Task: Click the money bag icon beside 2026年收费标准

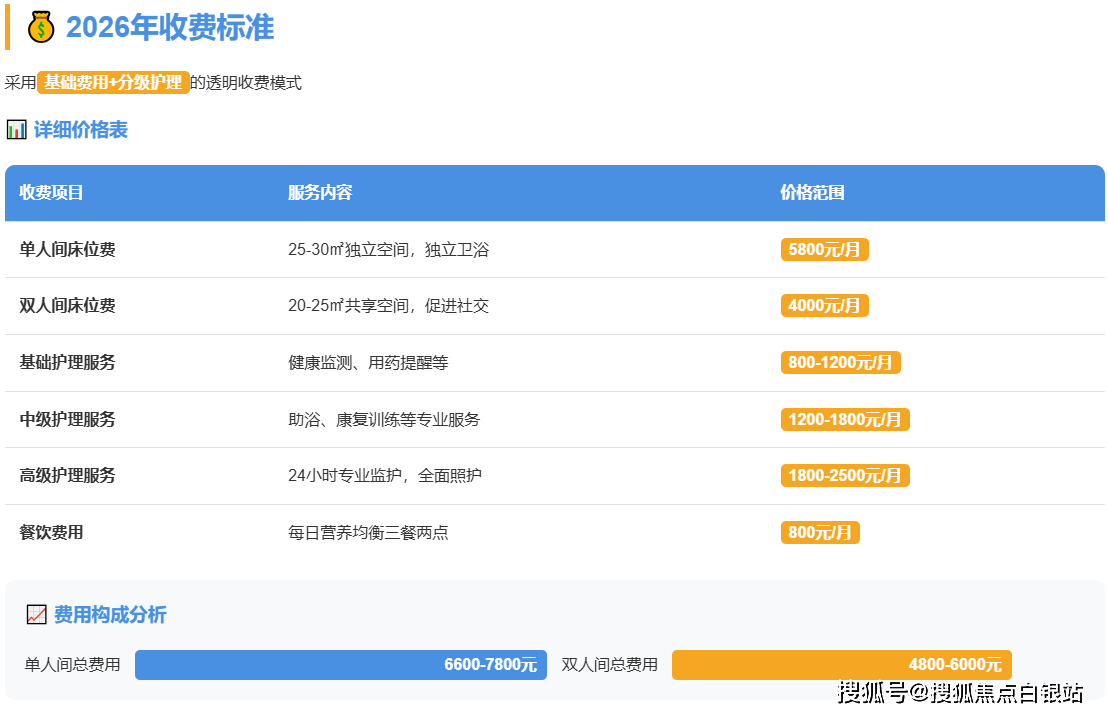Action: click(x=41, y=27)
